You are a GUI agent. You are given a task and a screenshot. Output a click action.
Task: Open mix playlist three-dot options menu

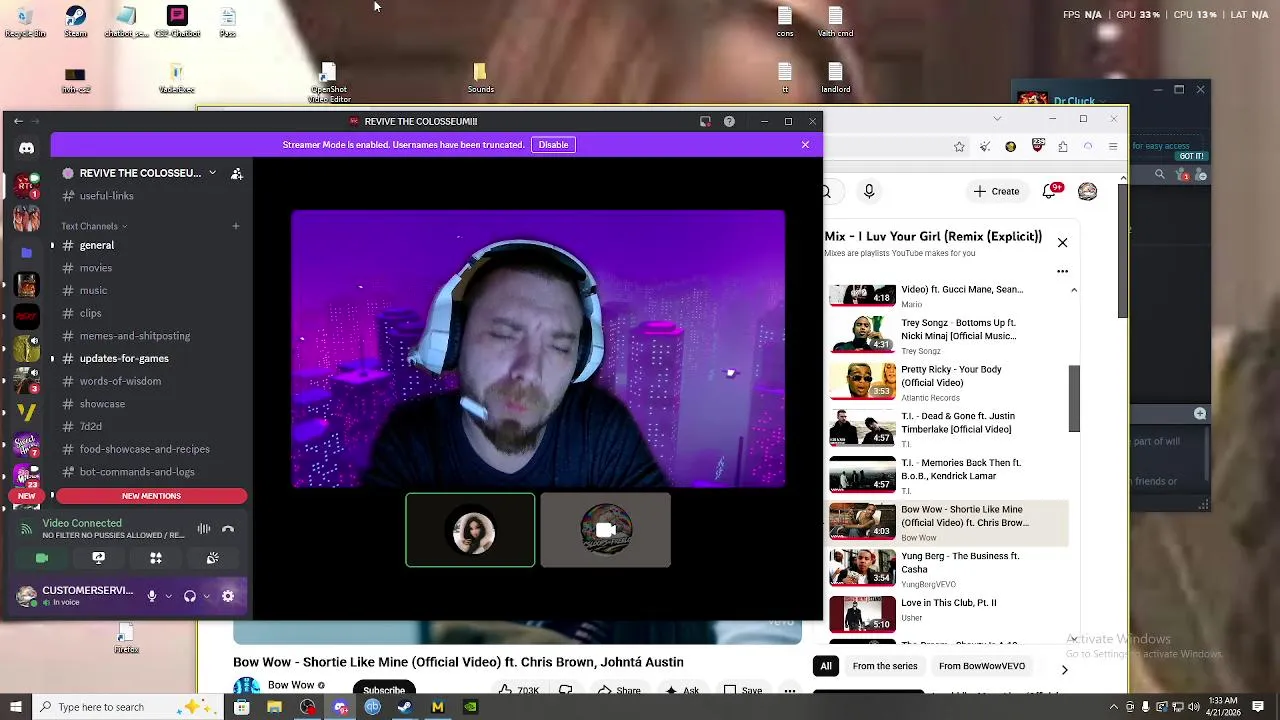pyautogui.click(x=1062, y=271)
